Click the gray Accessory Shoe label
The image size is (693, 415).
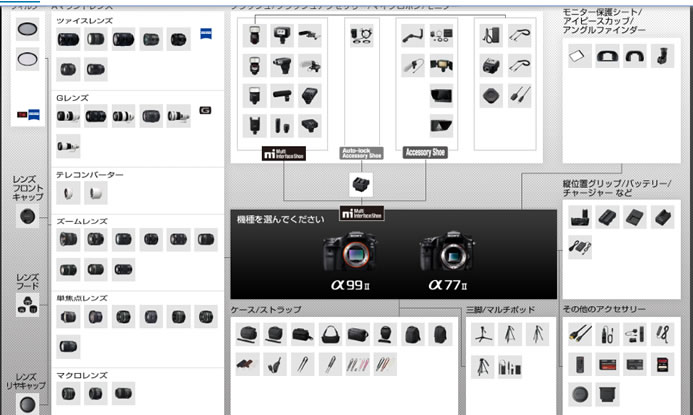(x=425, y=152)
